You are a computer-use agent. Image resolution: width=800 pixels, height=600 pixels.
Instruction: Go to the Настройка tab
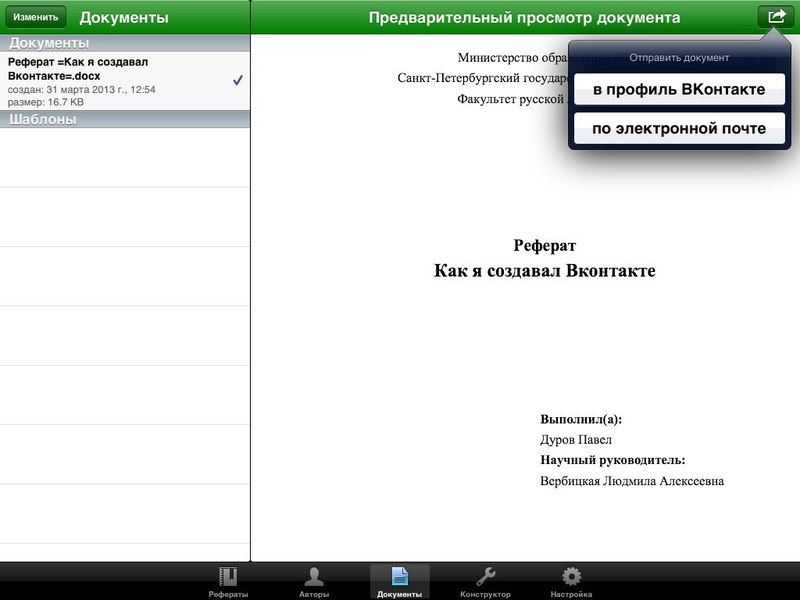(x=571, y=582)
